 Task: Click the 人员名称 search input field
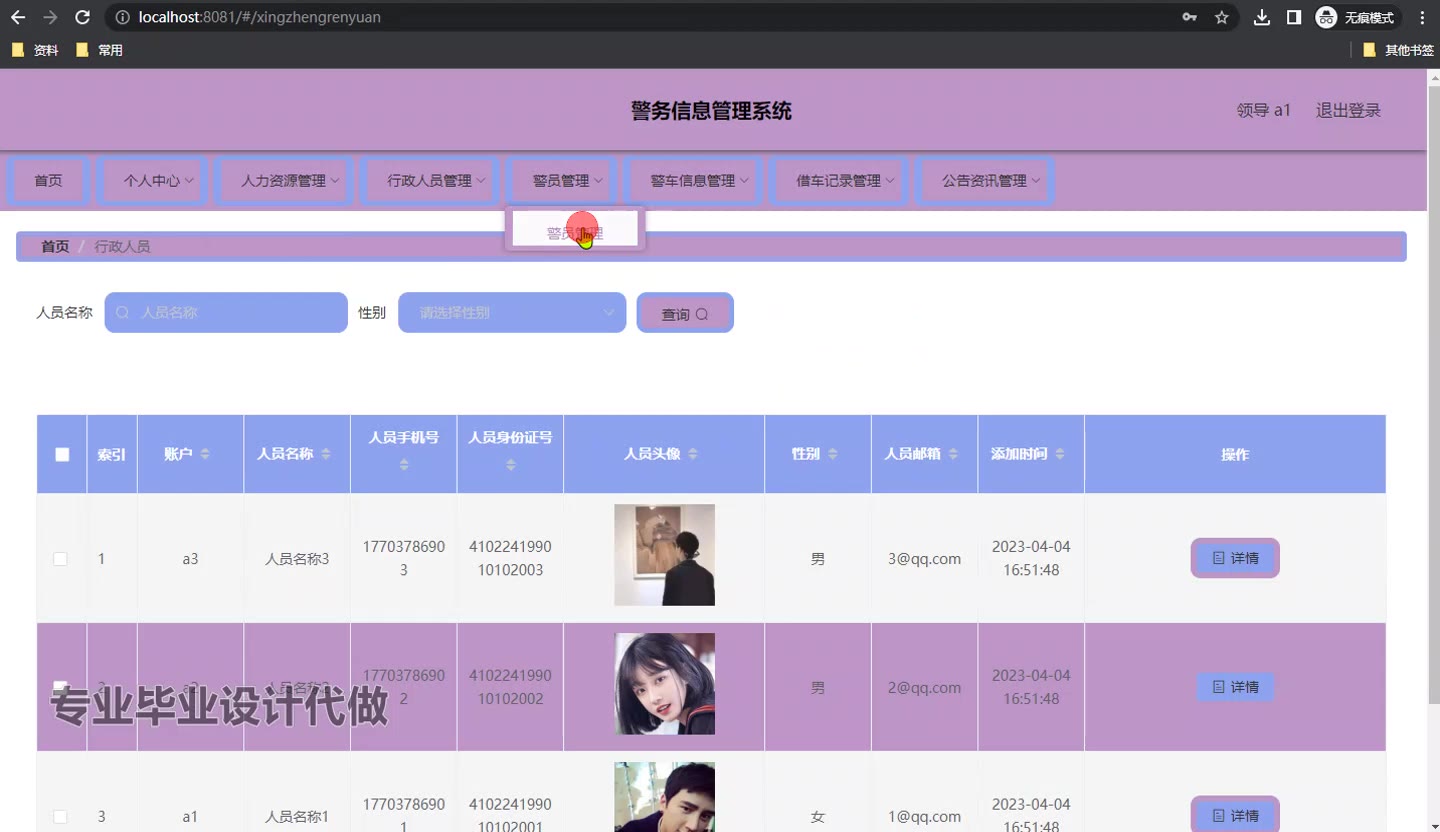point(226,313)
